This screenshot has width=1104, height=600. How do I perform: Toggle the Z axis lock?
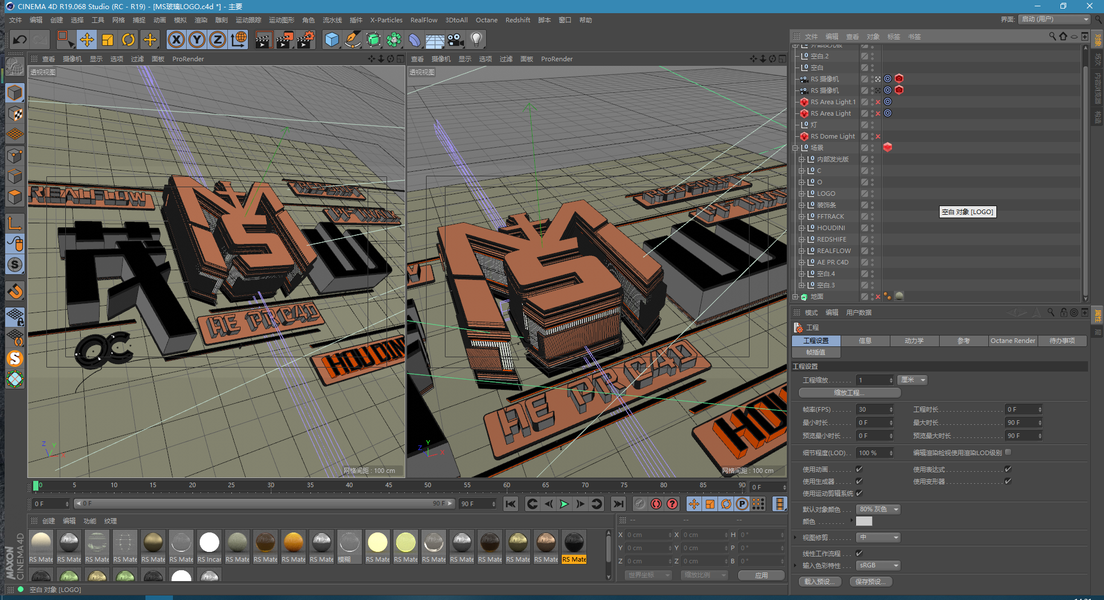click(218, 39)
